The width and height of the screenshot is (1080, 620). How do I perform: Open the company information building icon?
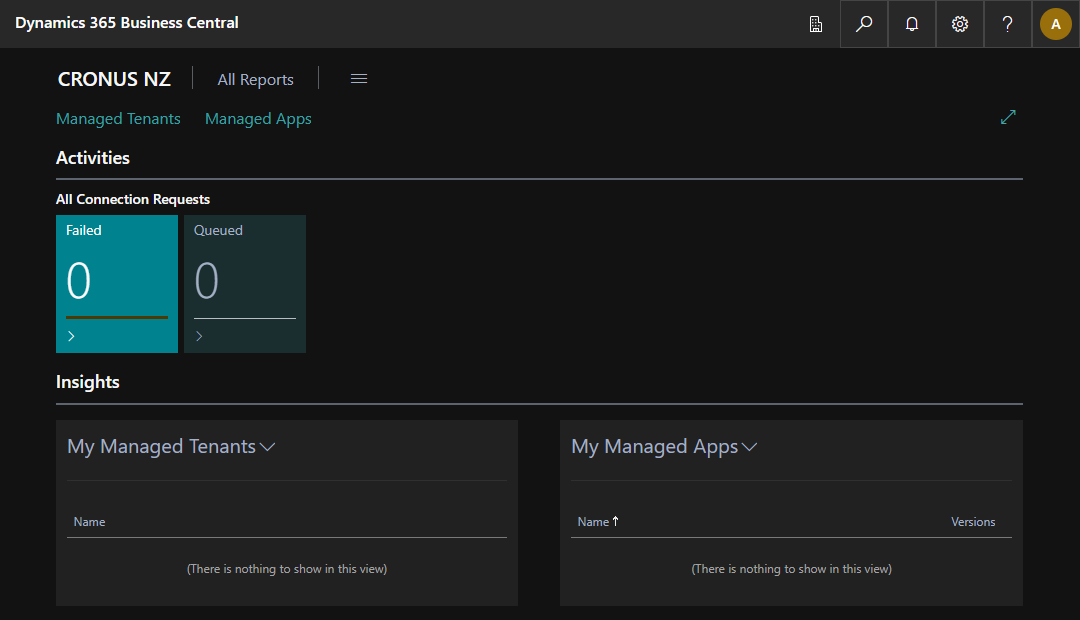tap(816, 24)
